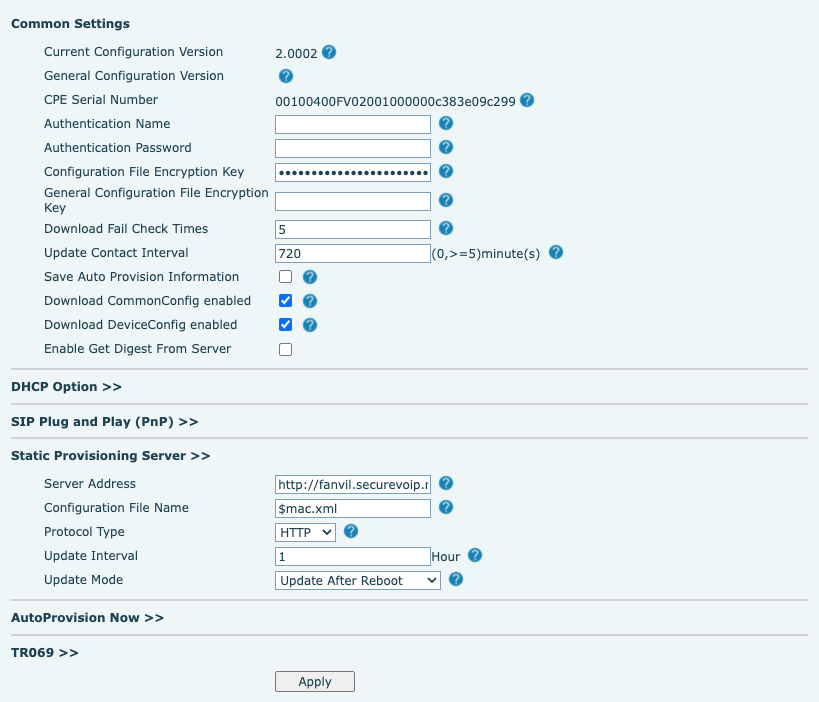Click the (0,>=5)minute(s) hint text

(486, 254)
